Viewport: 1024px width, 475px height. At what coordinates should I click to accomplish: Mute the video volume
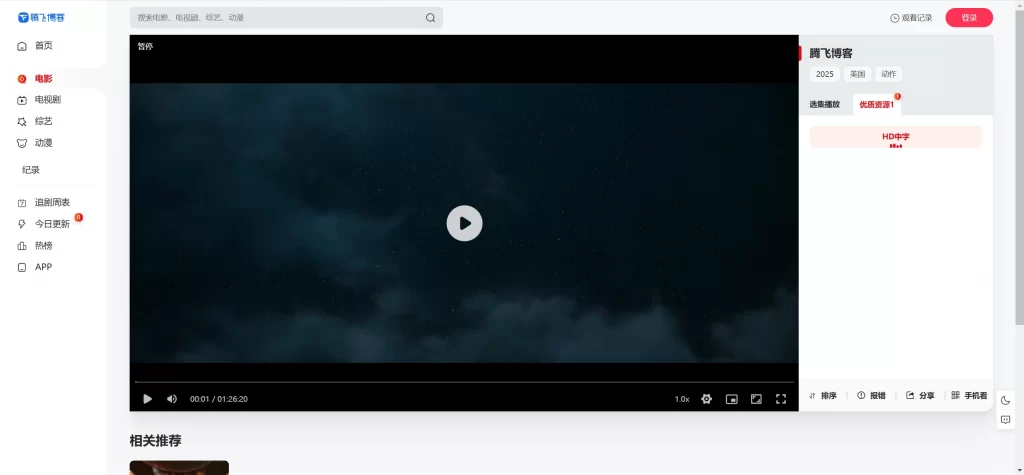coord(172,399)
